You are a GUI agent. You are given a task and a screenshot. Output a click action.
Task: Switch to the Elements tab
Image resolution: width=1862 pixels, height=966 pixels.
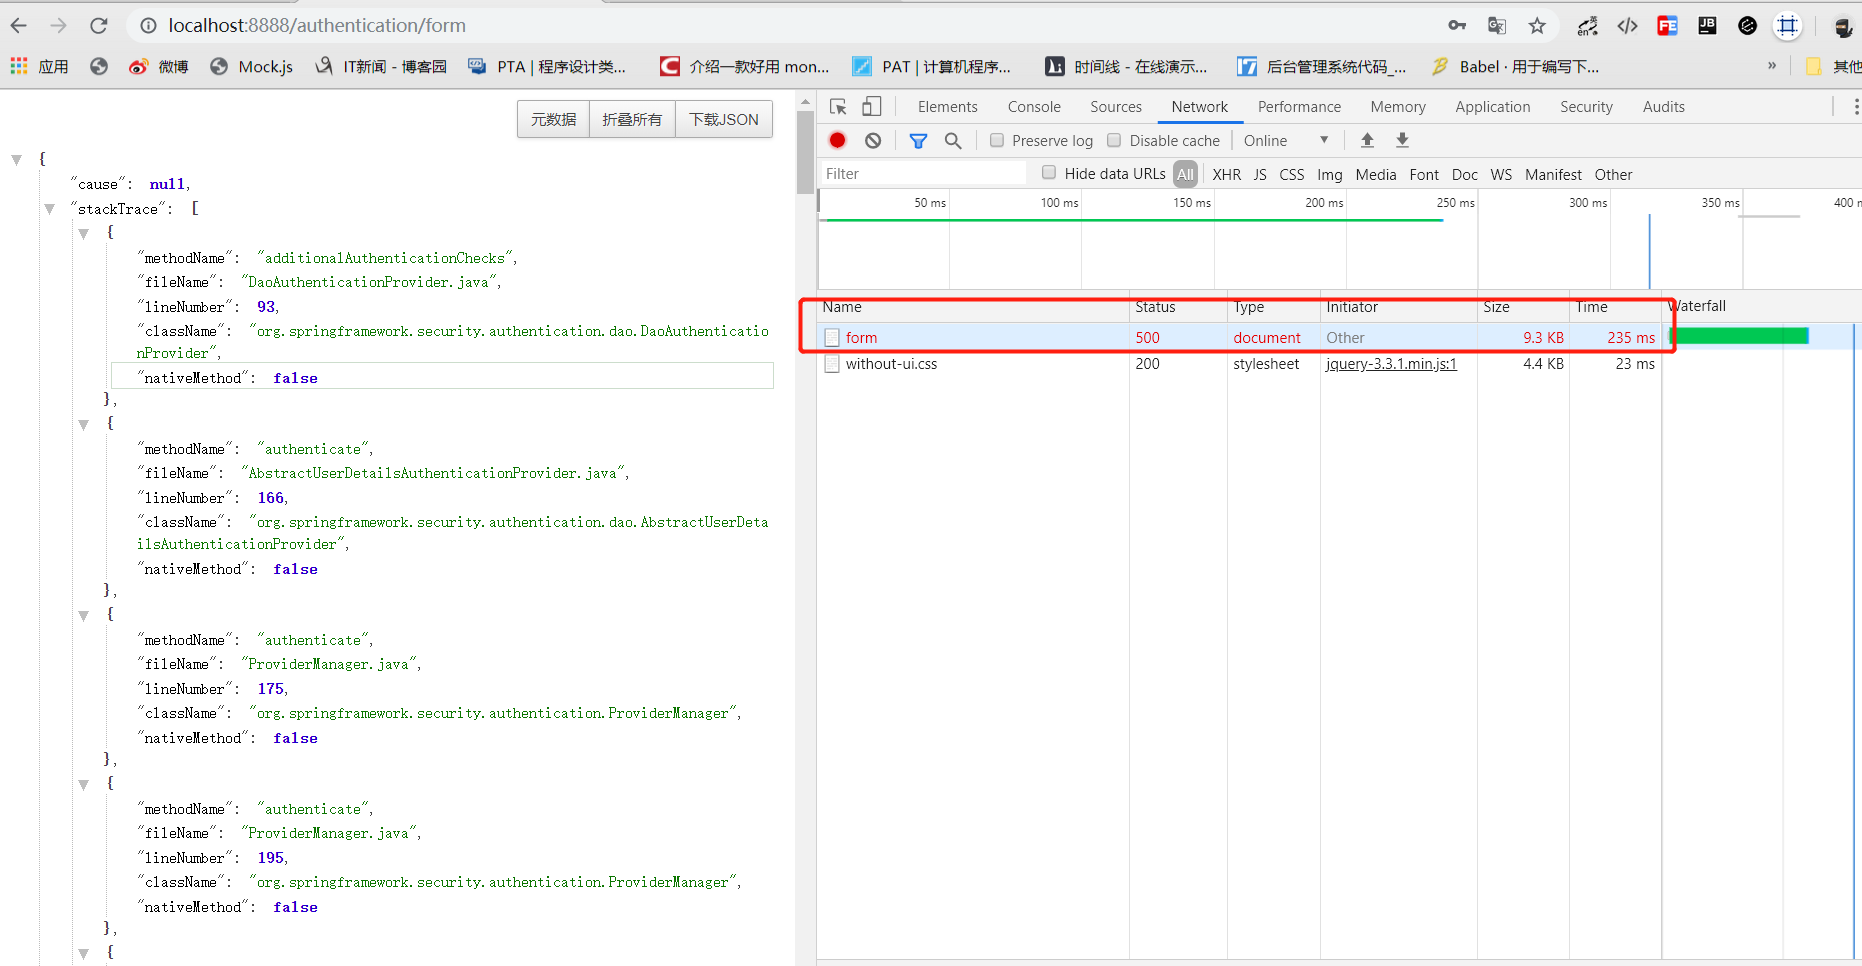[947, 107]
